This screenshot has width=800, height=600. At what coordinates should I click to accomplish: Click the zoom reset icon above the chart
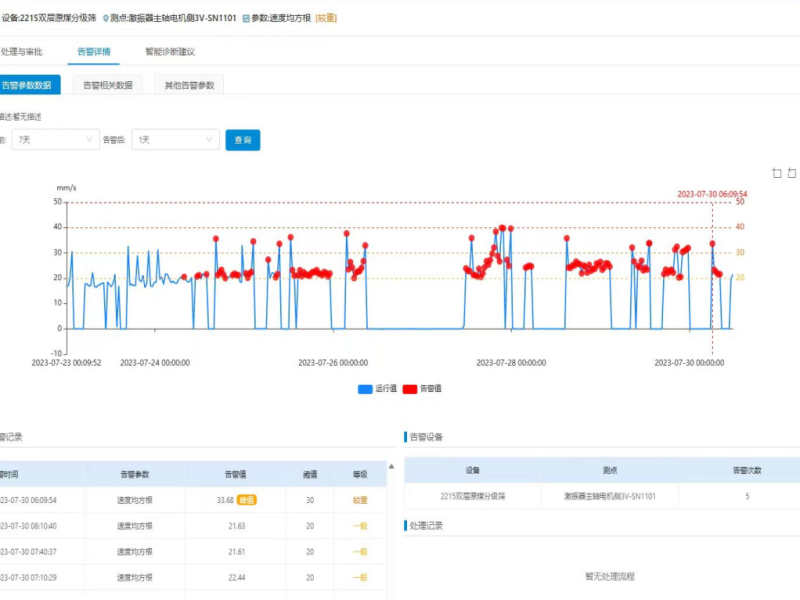[x=793, y=173]
